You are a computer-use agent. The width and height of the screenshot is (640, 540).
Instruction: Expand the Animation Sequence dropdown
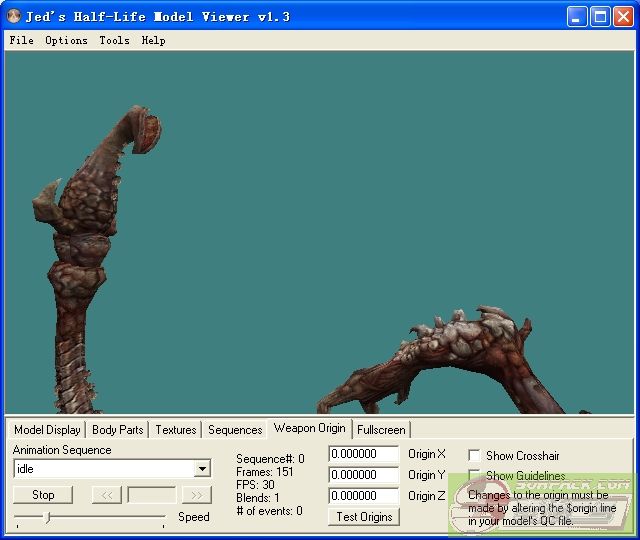pyautogui.click(x=202, y=469)
